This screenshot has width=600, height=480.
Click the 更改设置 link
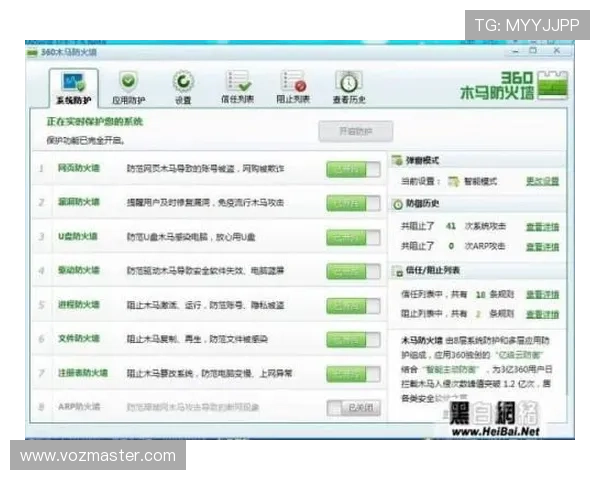pos(542,181)
